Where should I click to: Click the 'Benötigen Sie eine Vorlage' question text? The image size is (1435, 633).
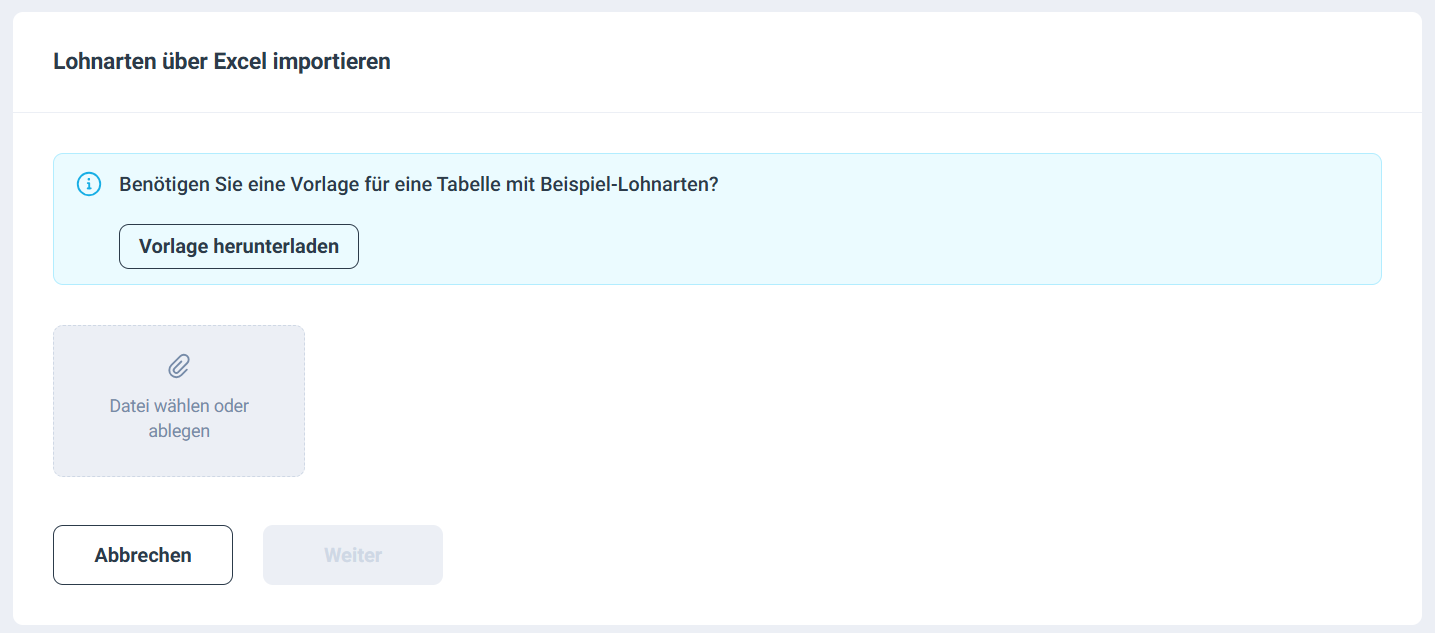point(418,185)
